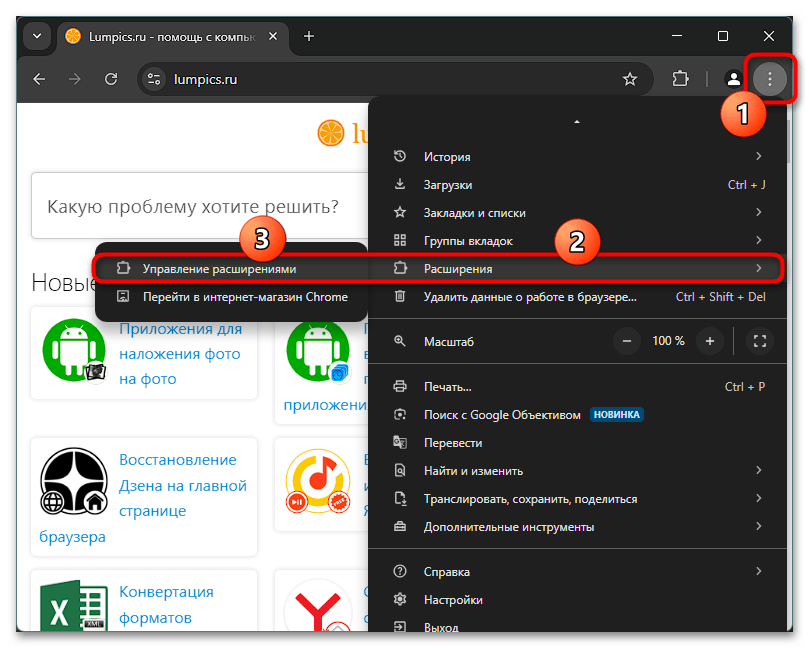Increase zoom with the plus button

(710, 341)
